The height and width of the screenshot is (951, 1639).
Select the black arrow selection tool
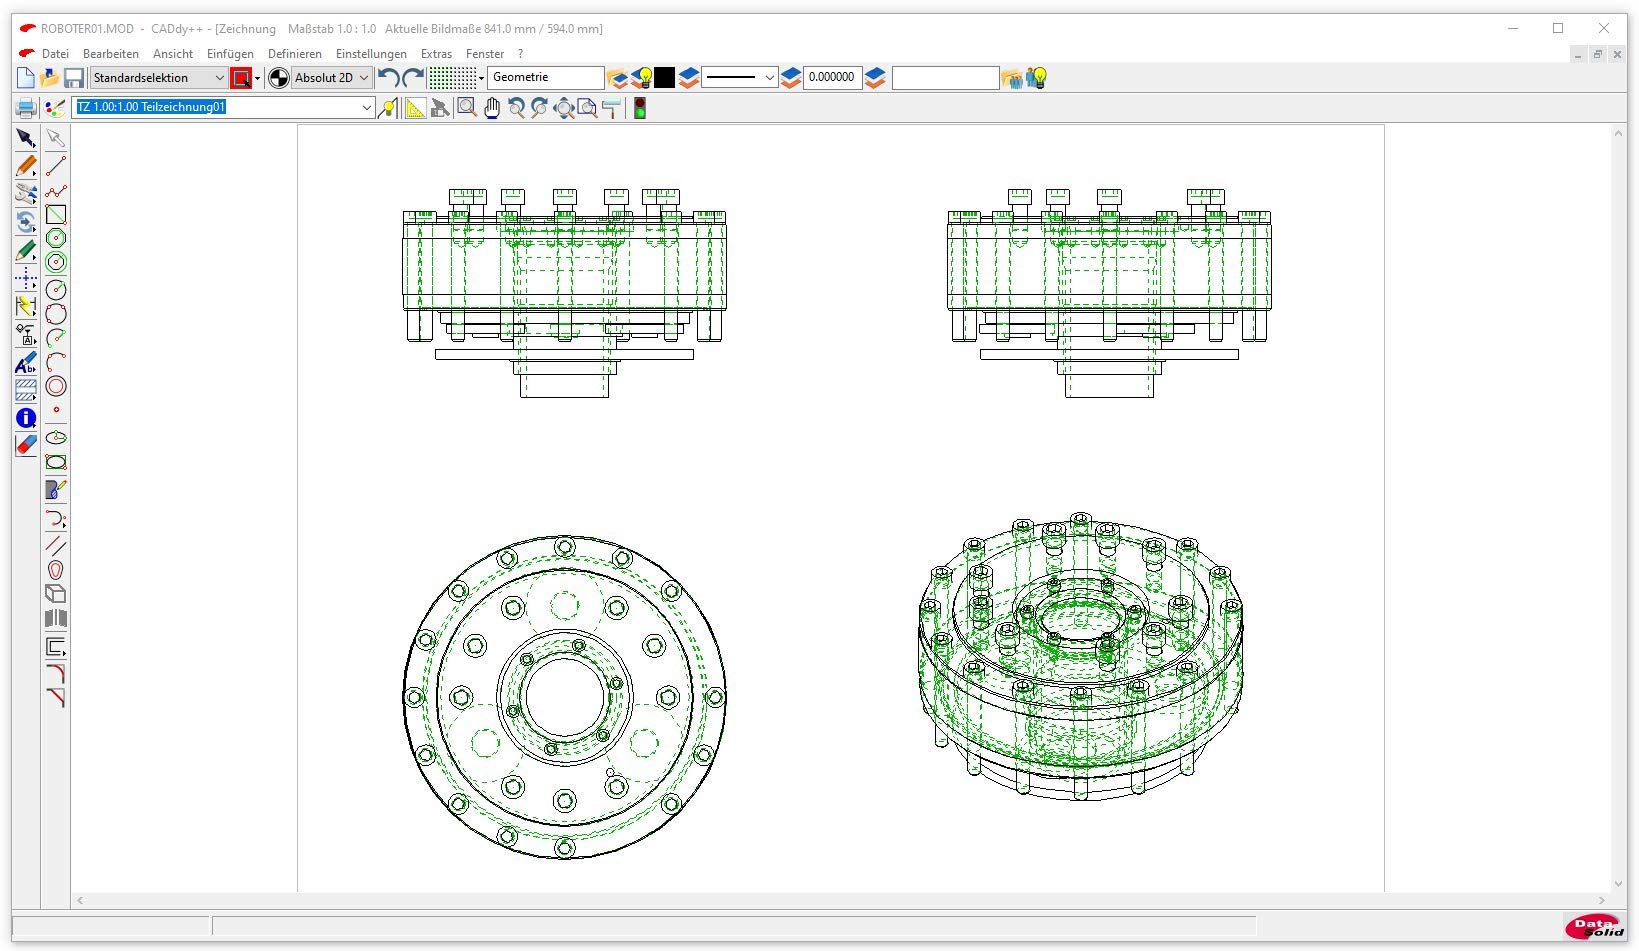click(26, 138)
